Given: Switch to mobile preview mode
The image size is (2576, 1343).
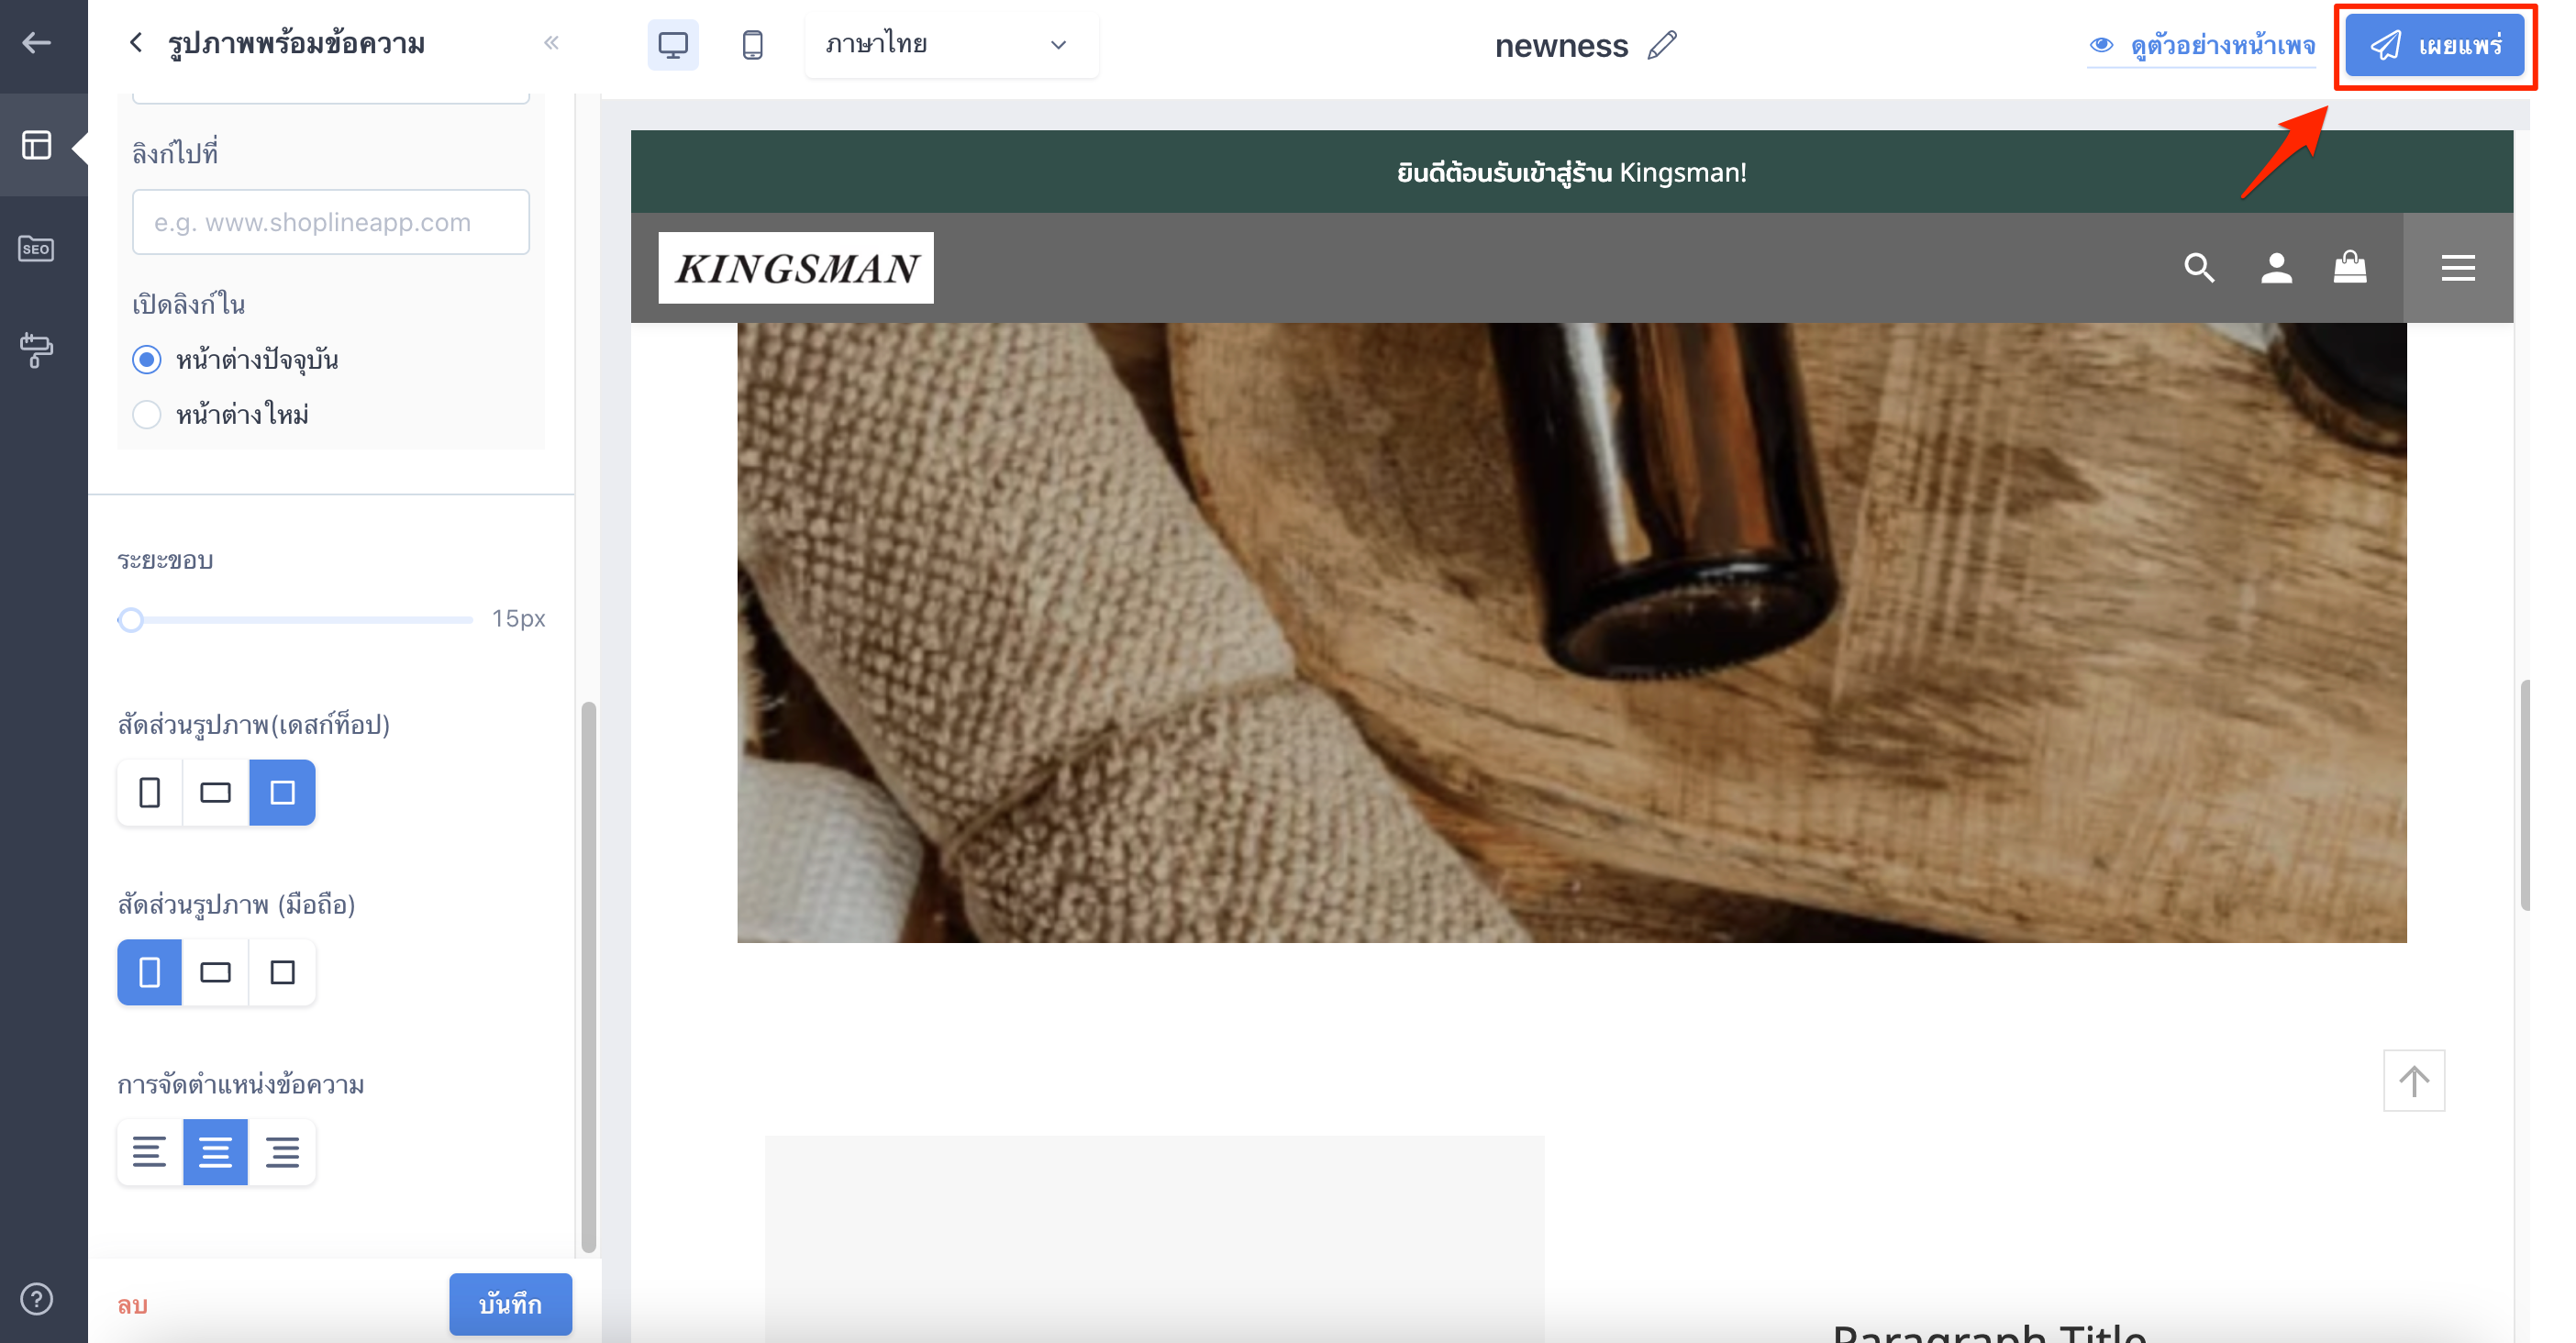Looking at the screenshot, I should [x=753, y=45].
